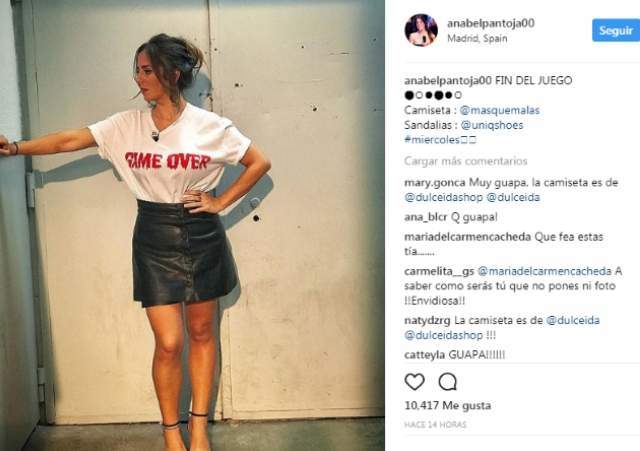
Task: Open @dulceida mention in natydzrg's comment
Action: pos(573,320)
